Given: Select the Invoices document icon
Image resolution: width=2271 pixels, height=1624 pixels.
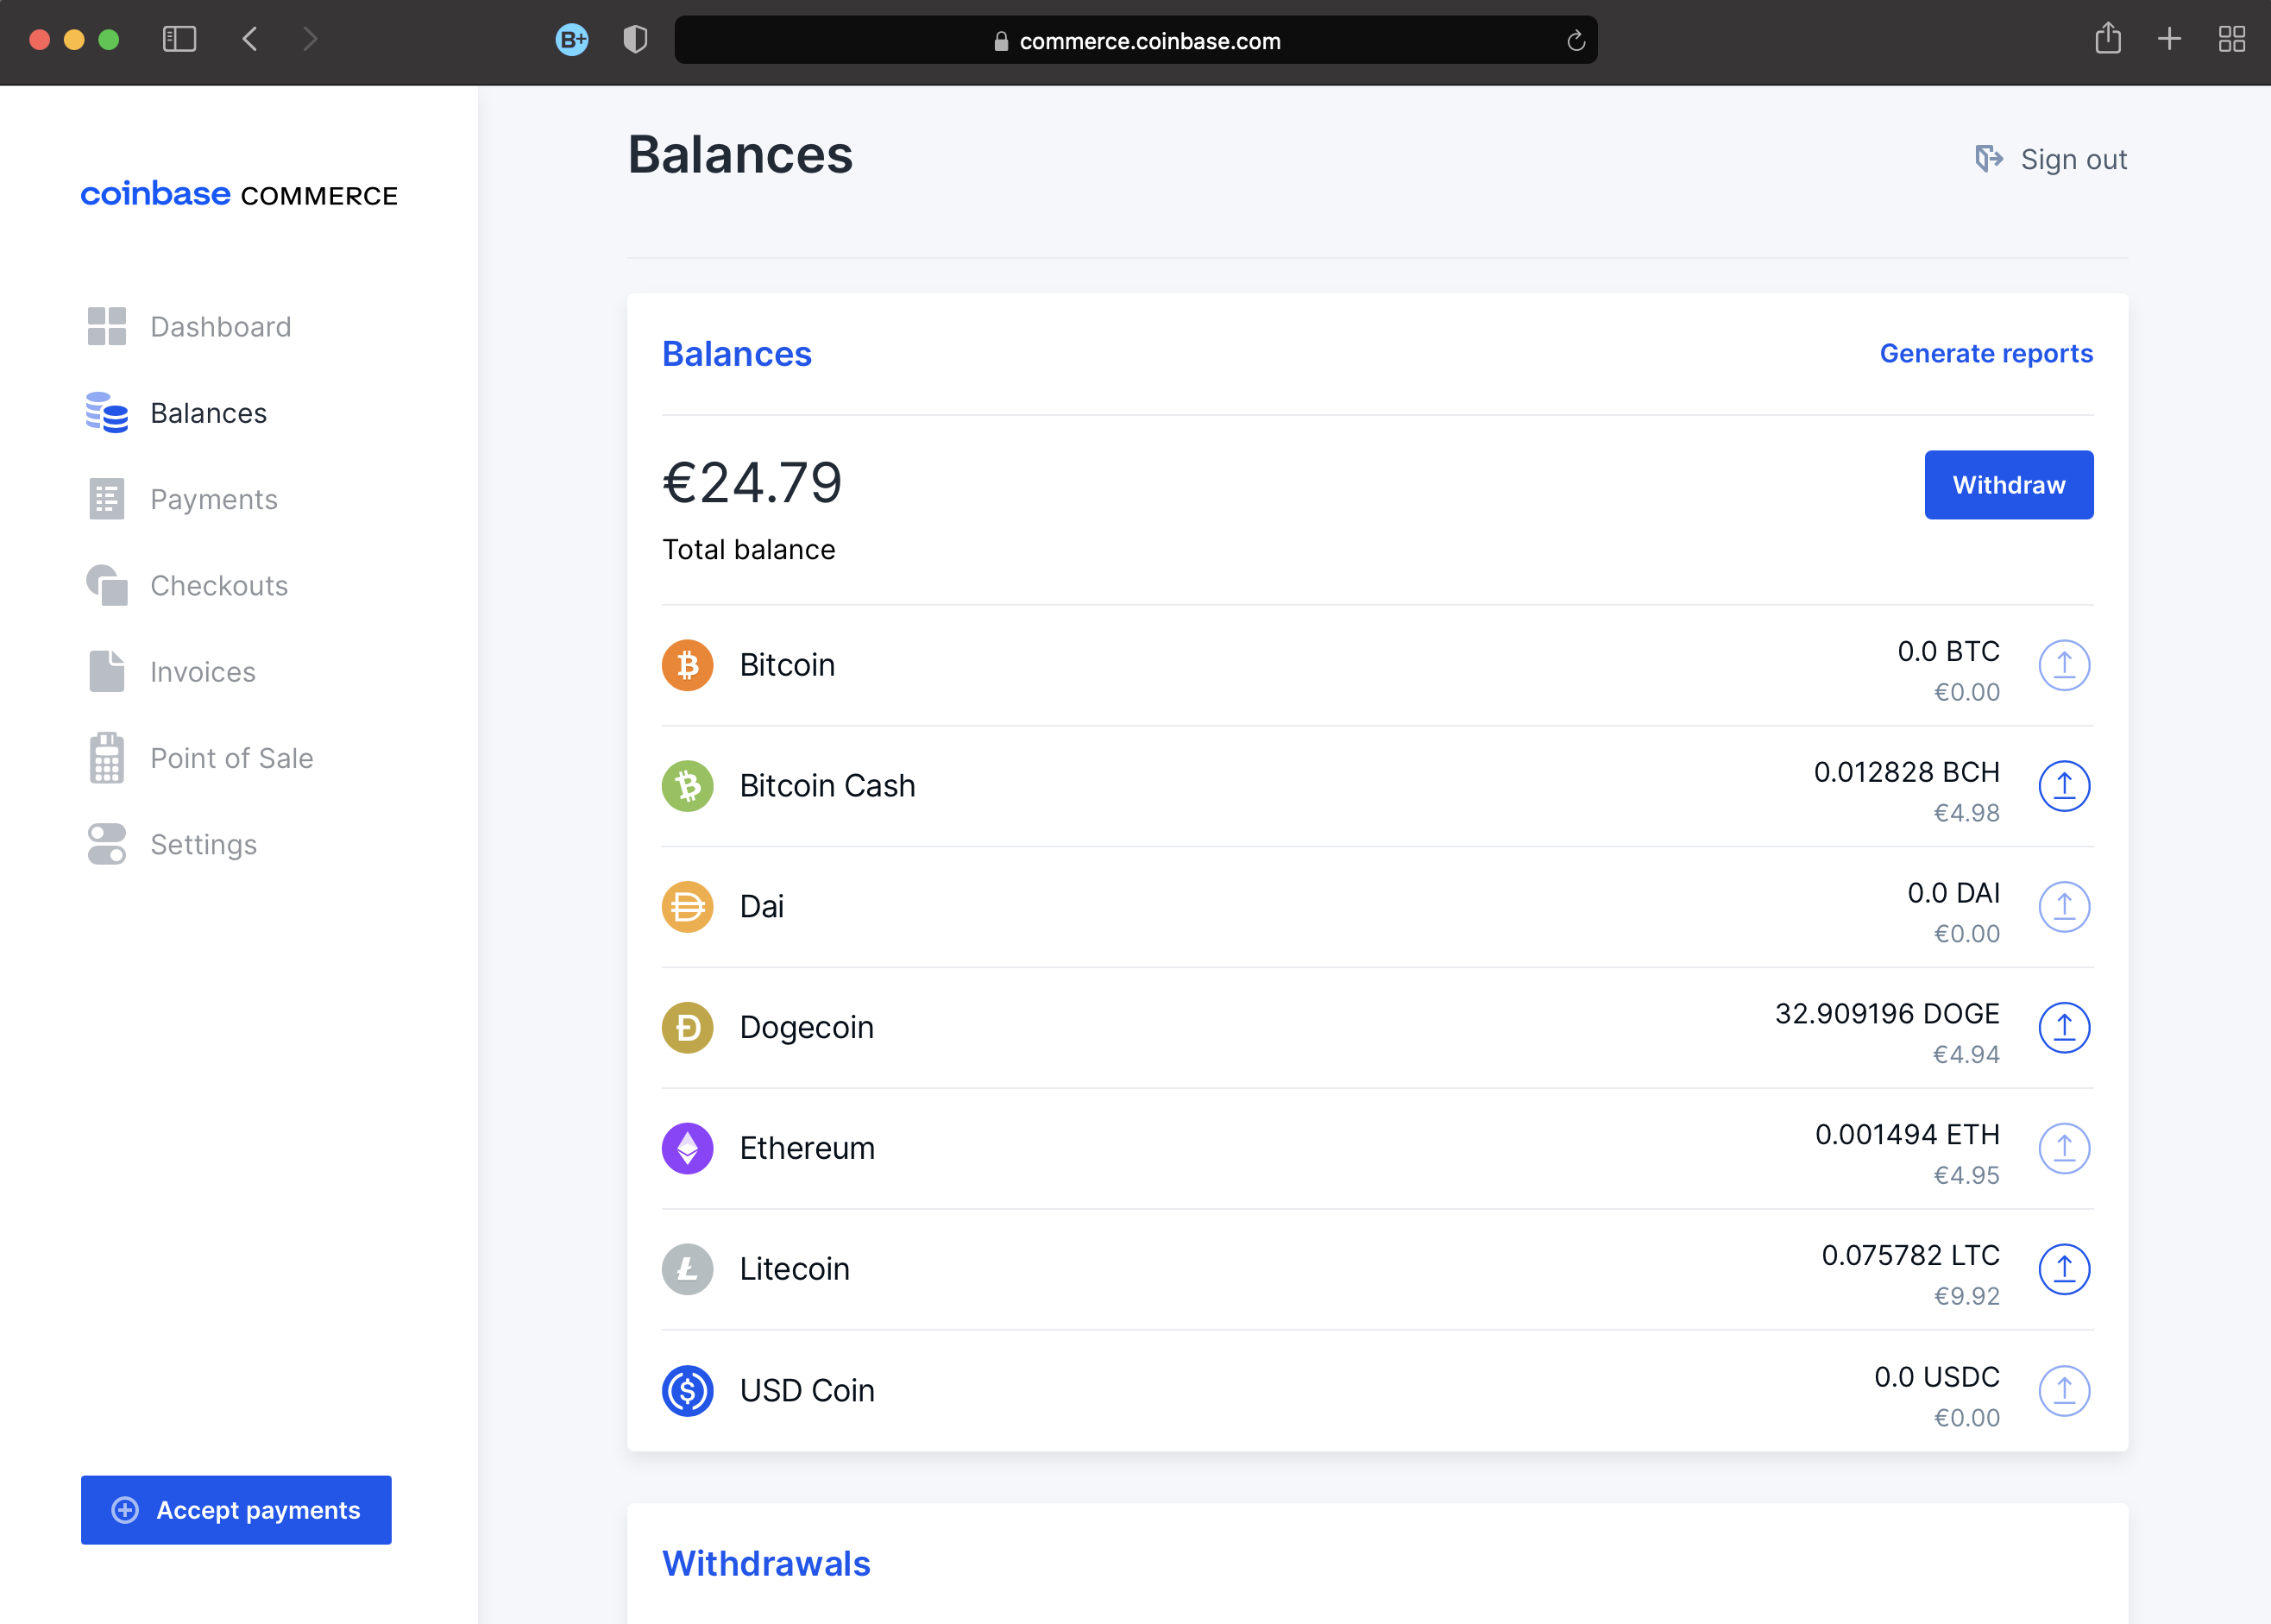Looking at the screenshot, I should [x=105, y=671].
